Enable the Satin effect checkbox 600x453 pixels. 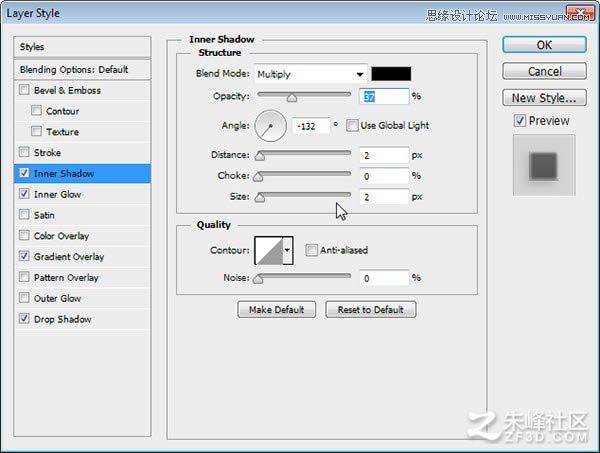[24, 214]
